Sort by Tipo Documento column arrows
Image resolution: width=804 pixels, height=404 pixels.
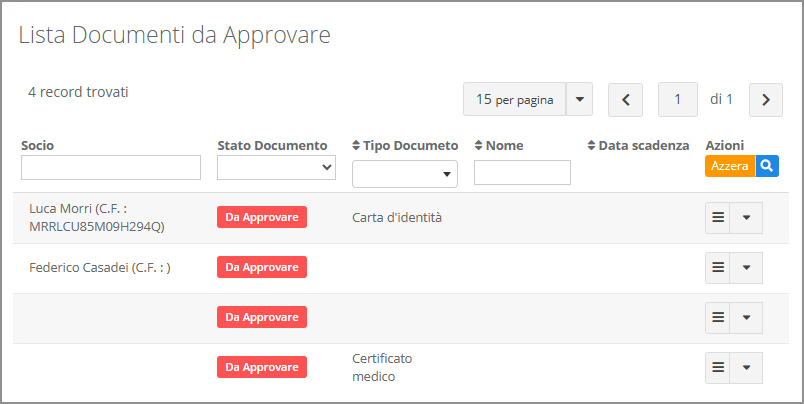357,146
